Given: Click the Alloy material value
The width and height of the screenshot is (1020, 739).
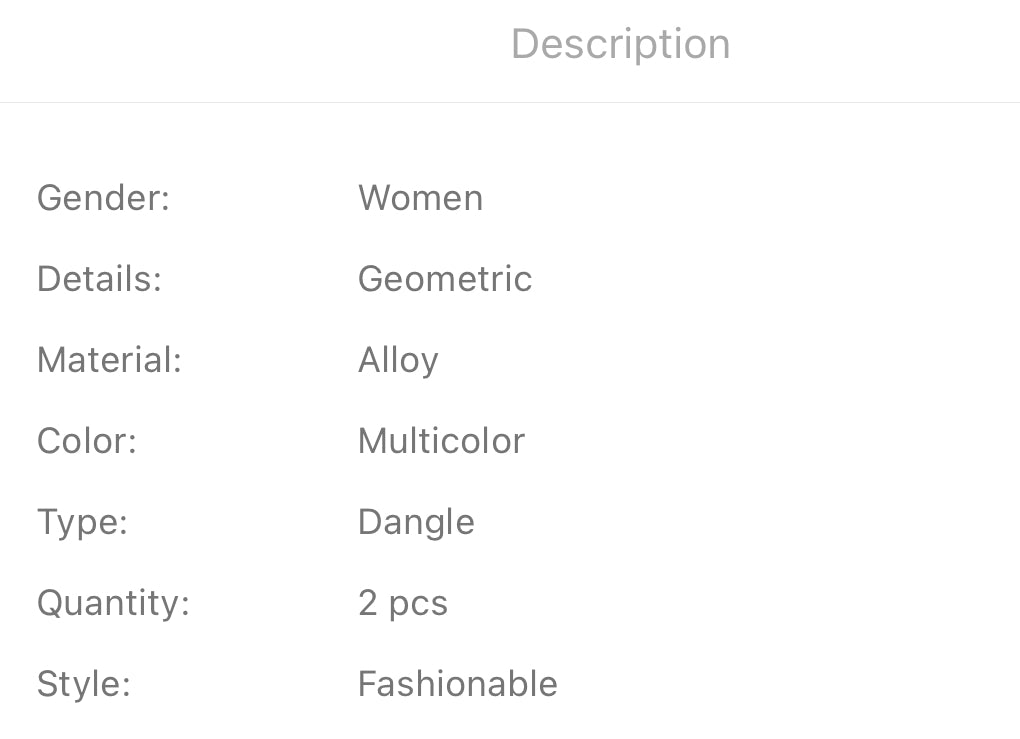Looking at the screenshot, I should pos(398,360).
